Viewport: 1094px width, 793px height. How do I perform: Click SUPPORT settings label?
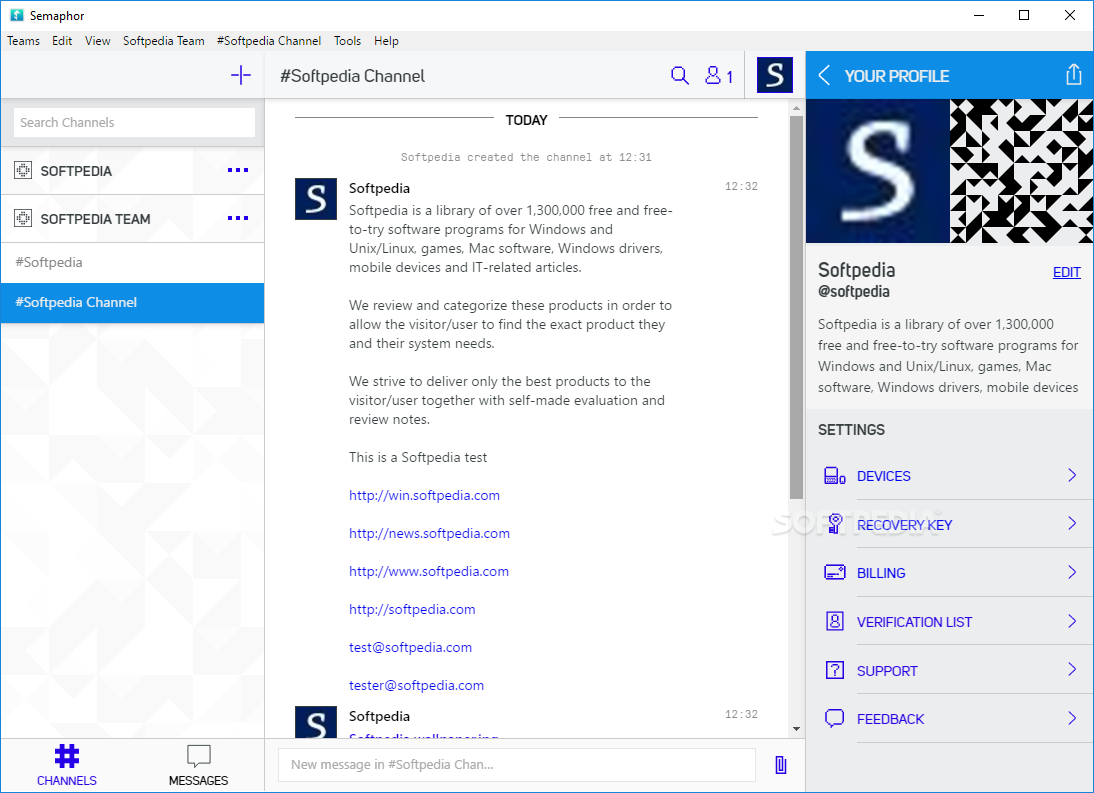(x=887, y=671)
